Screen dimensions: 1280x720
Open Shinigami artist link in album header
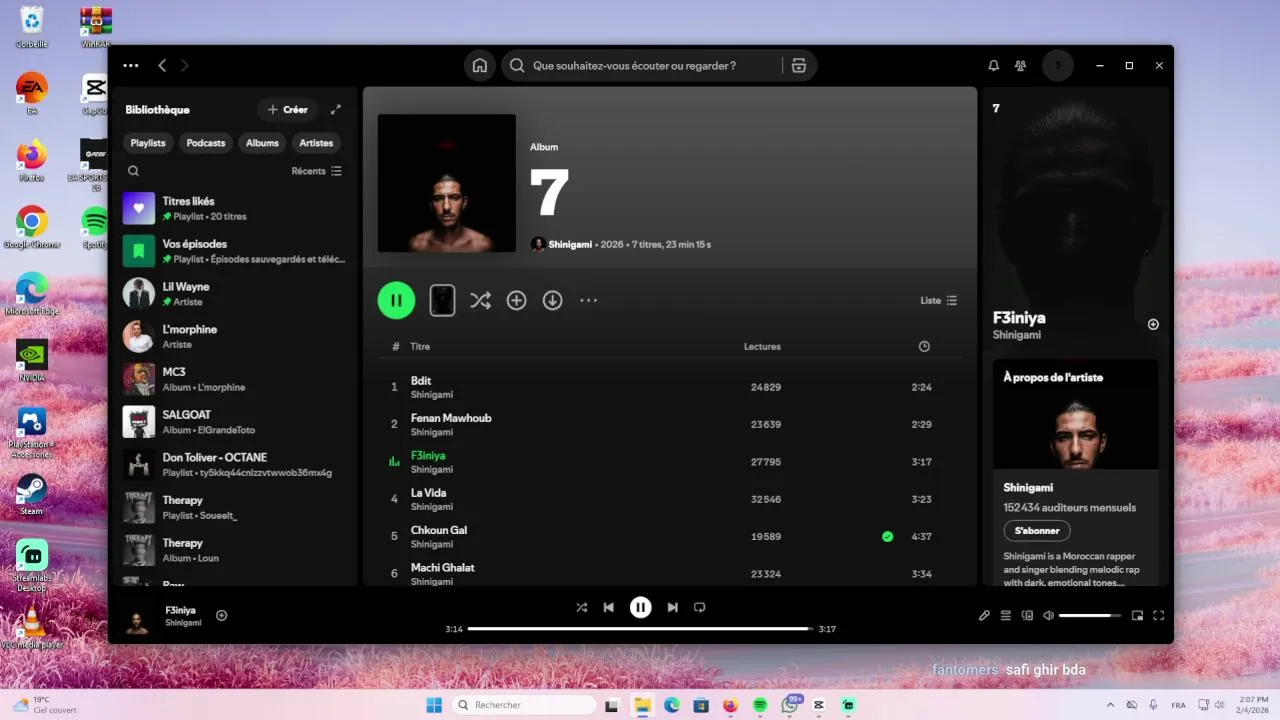coord(570,244)
